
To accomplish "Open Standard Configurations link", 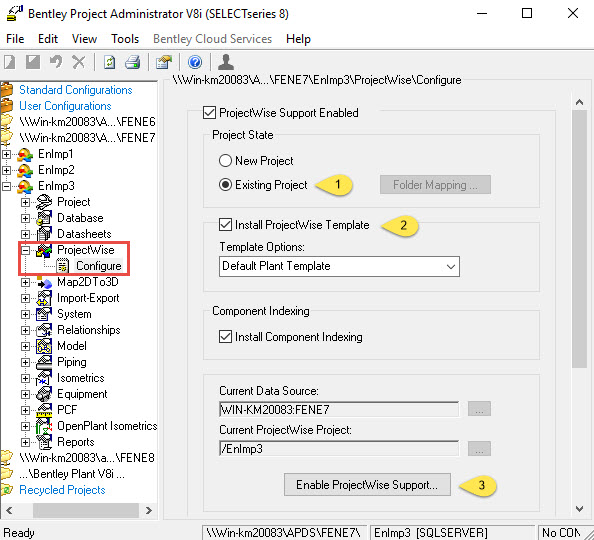I will (76, 90).
